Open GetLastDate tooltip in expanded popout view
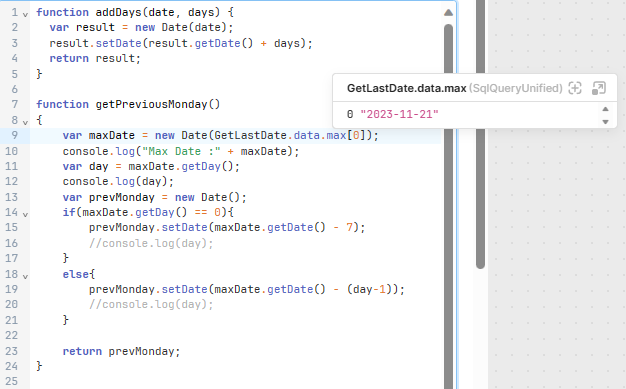 [x=599, y=88]
